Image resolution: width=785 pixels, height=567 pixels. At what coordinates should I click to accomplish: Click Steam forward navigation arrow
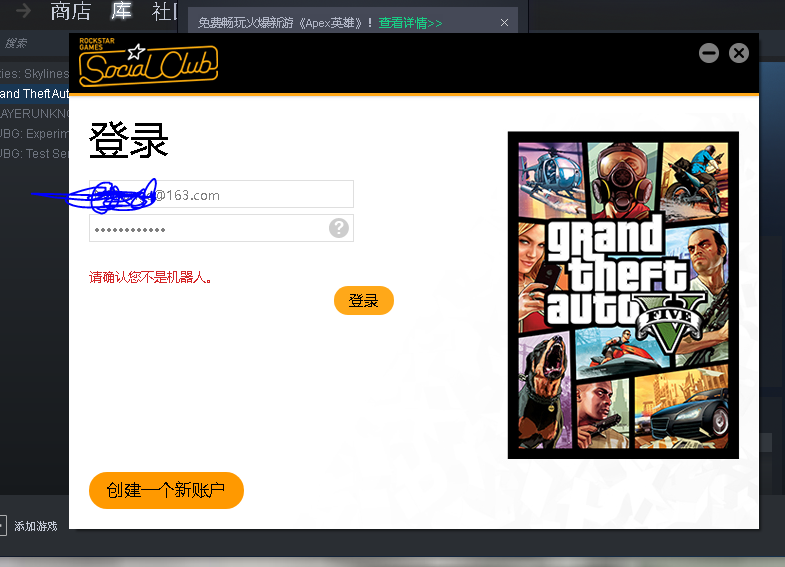[x=23, y=11]
